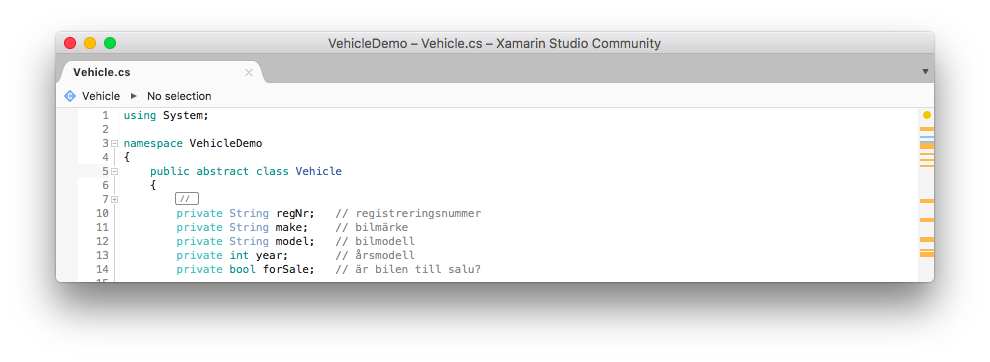The width and height of the screenshot is (990, 362).
Task: Click the 'är bilen till salu?' comment
Action: click(x=409, y=269)
